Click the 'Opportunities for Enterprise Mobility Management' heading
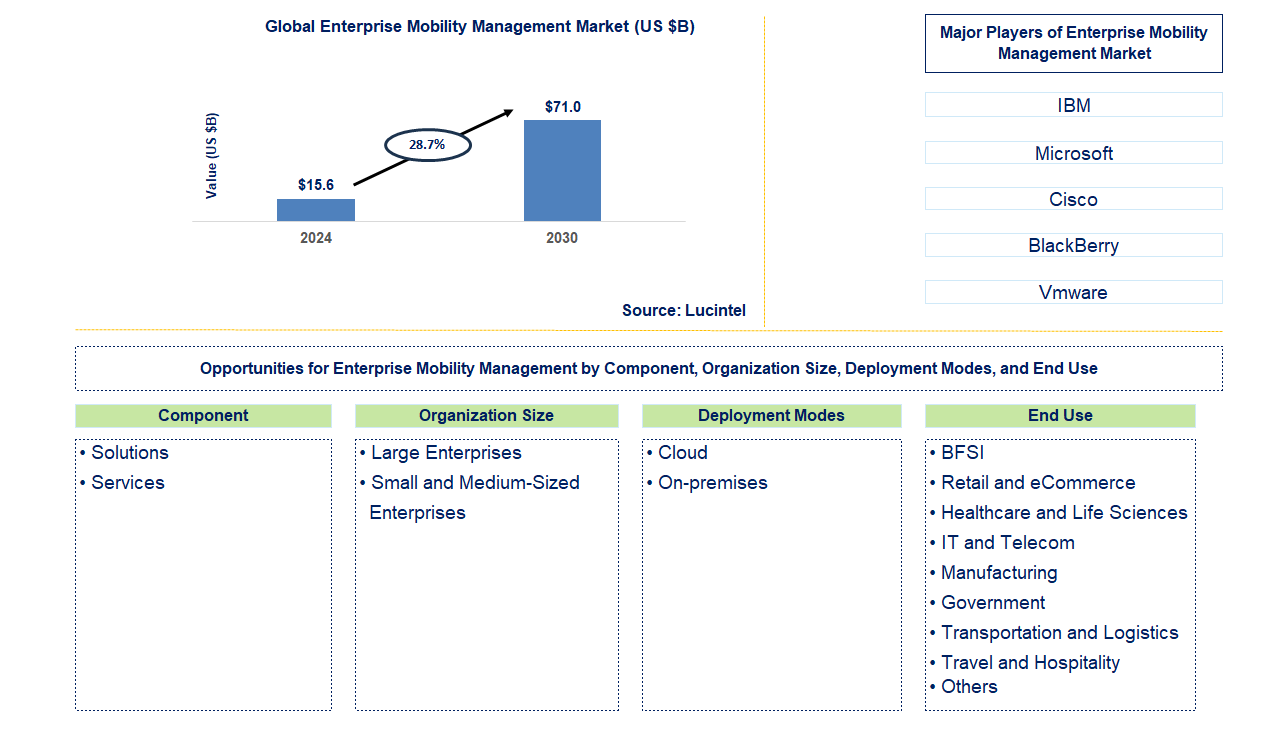Screen dimensions: 1287x751 tap(649, 368)
